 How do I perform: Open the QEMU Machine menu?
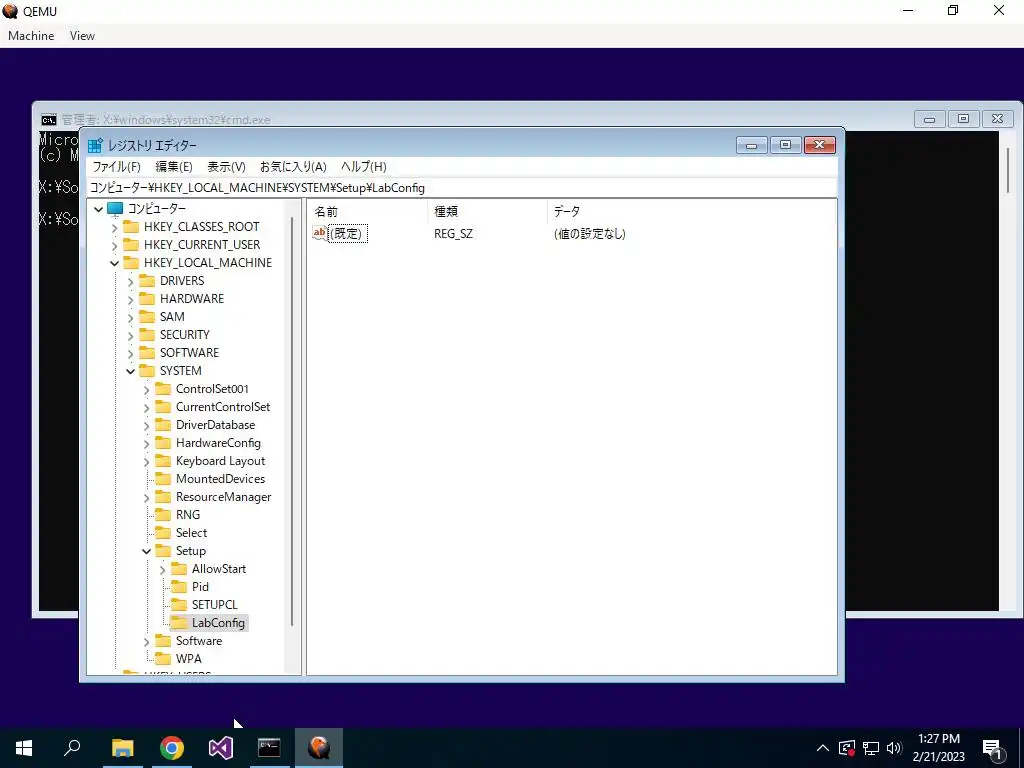[x=31, y=36]
